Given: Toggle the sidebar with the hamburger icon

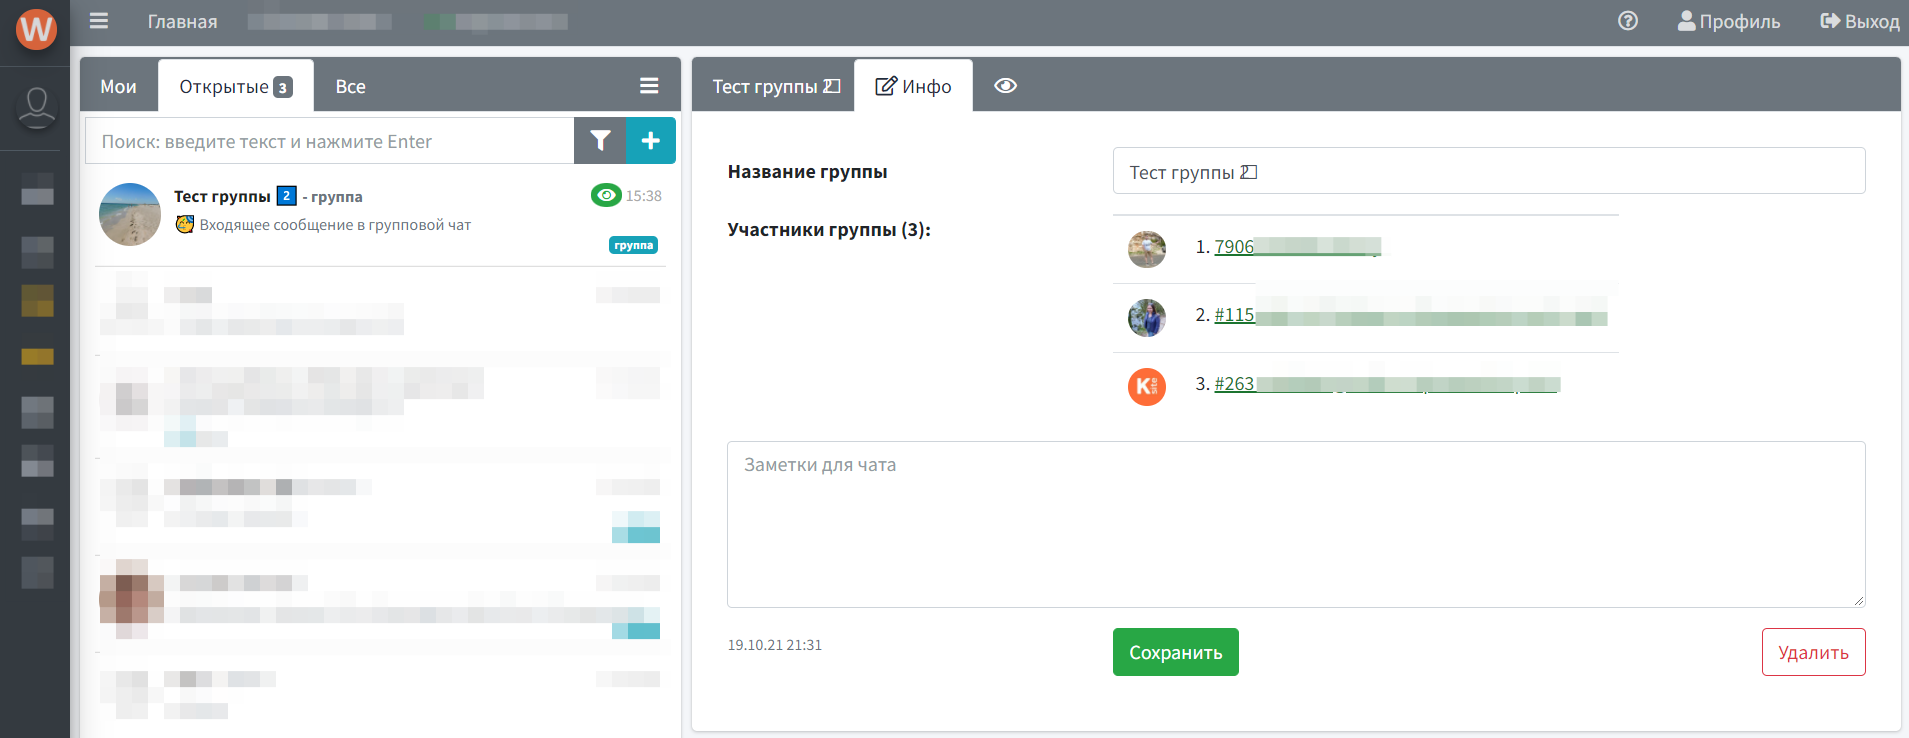Looking at the screenshot, I should tap(99, 21).
